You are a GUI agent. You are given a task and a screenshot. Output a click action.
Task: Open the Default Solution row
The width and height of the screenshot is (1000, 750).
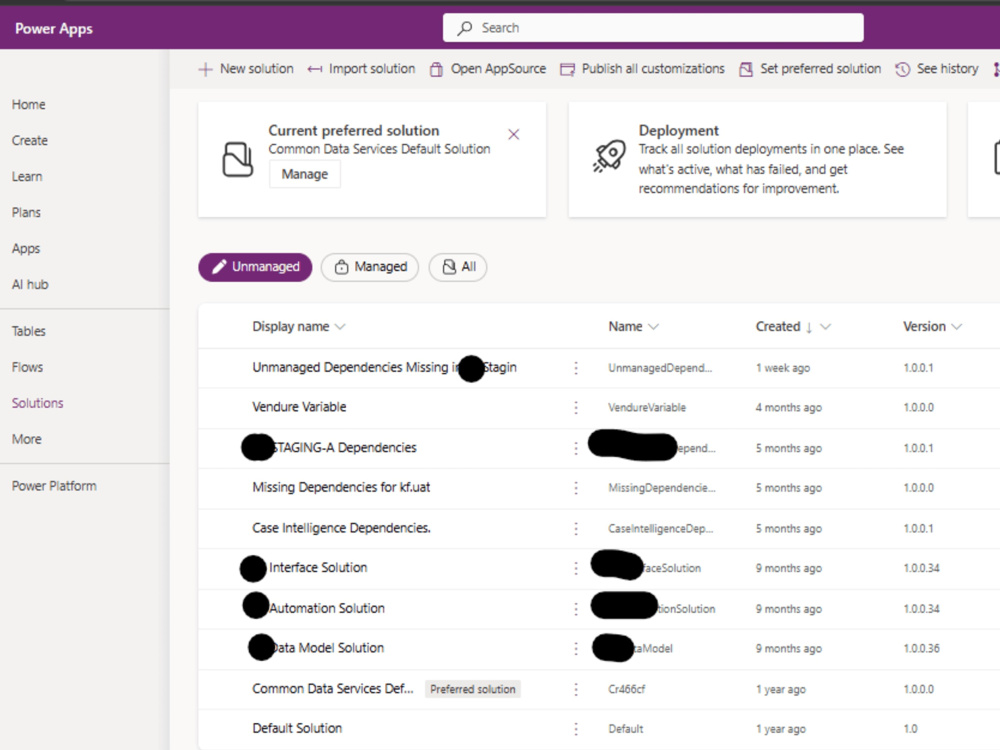297,728
